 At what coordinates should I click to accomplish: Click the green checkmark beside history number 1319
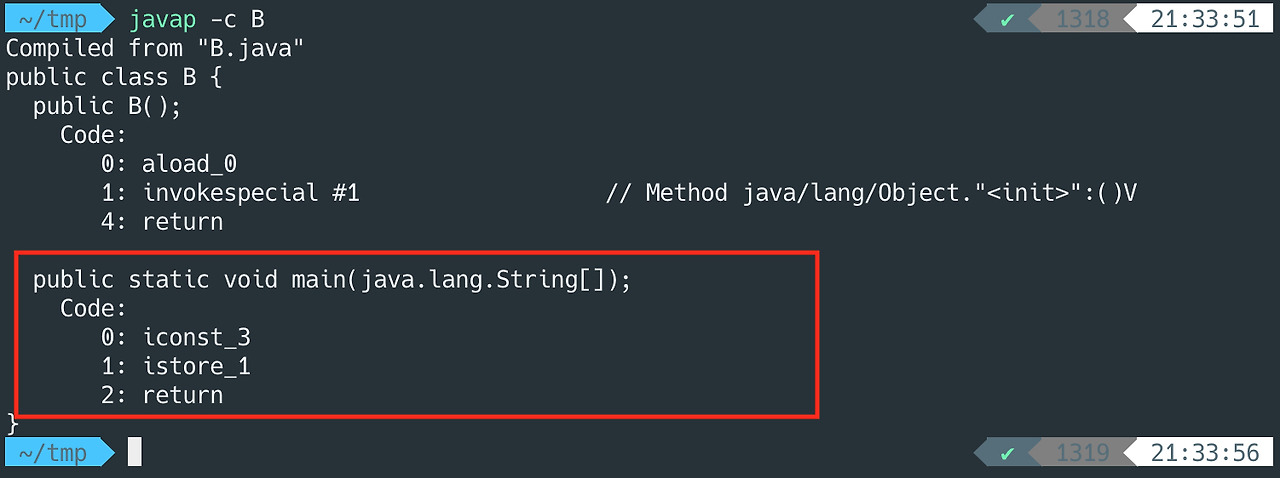click(1007, 453)
